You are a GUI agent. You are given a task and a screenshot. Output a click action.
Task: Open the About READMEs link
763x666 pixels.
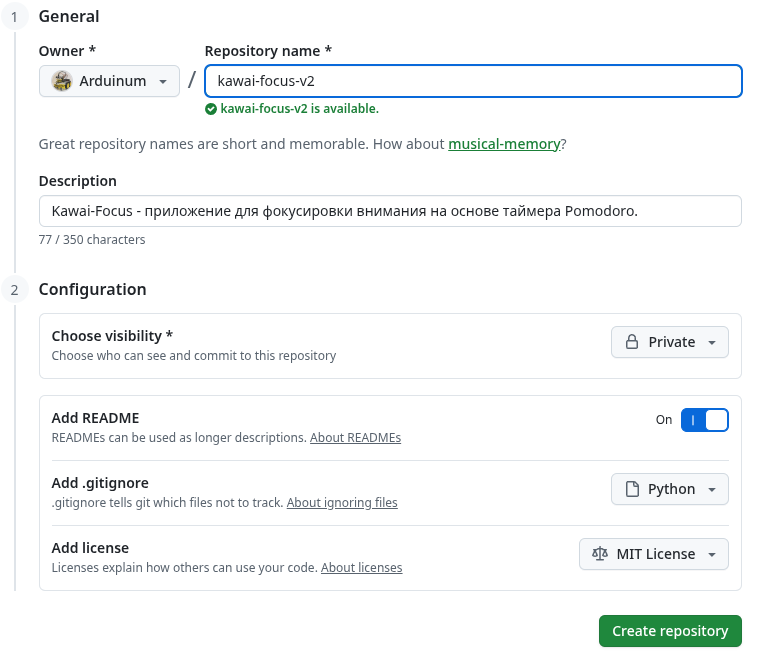[x=355, y=438]
